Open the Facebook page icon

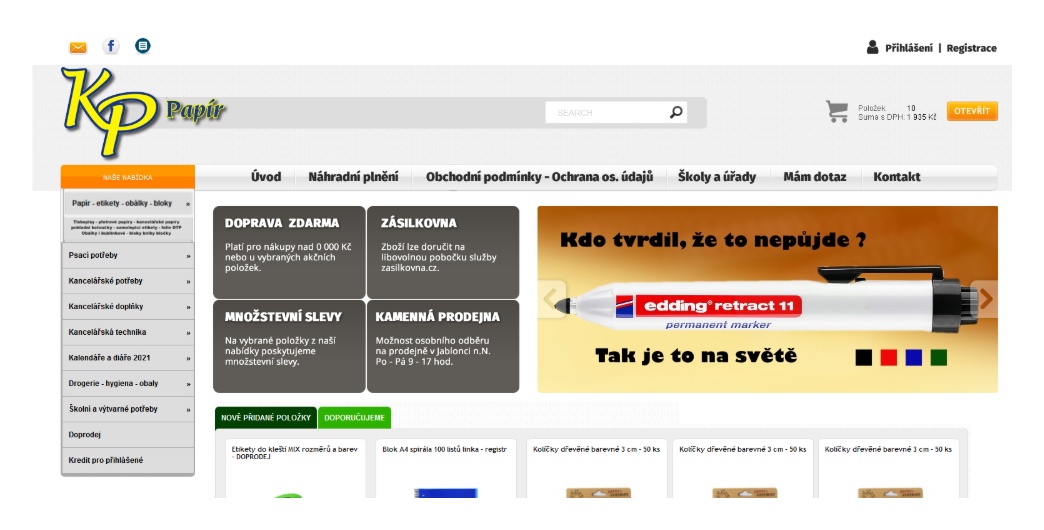pyautogui.click(x=111, y=46)
